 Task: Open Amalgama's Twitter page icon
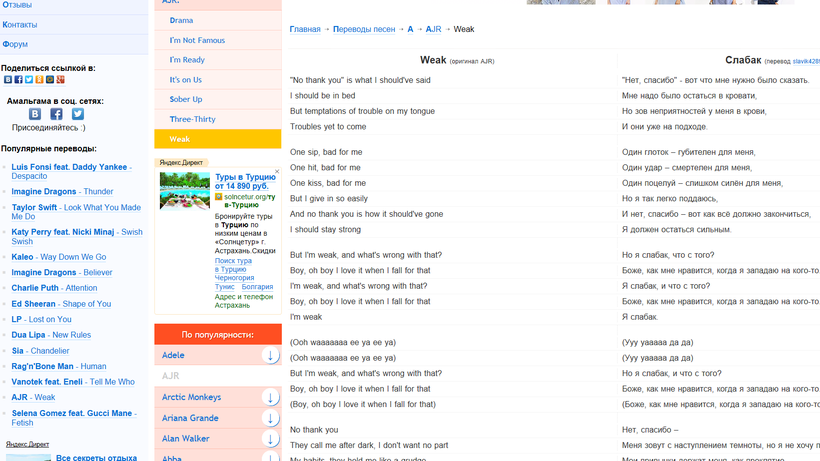(x=78, y=114)
